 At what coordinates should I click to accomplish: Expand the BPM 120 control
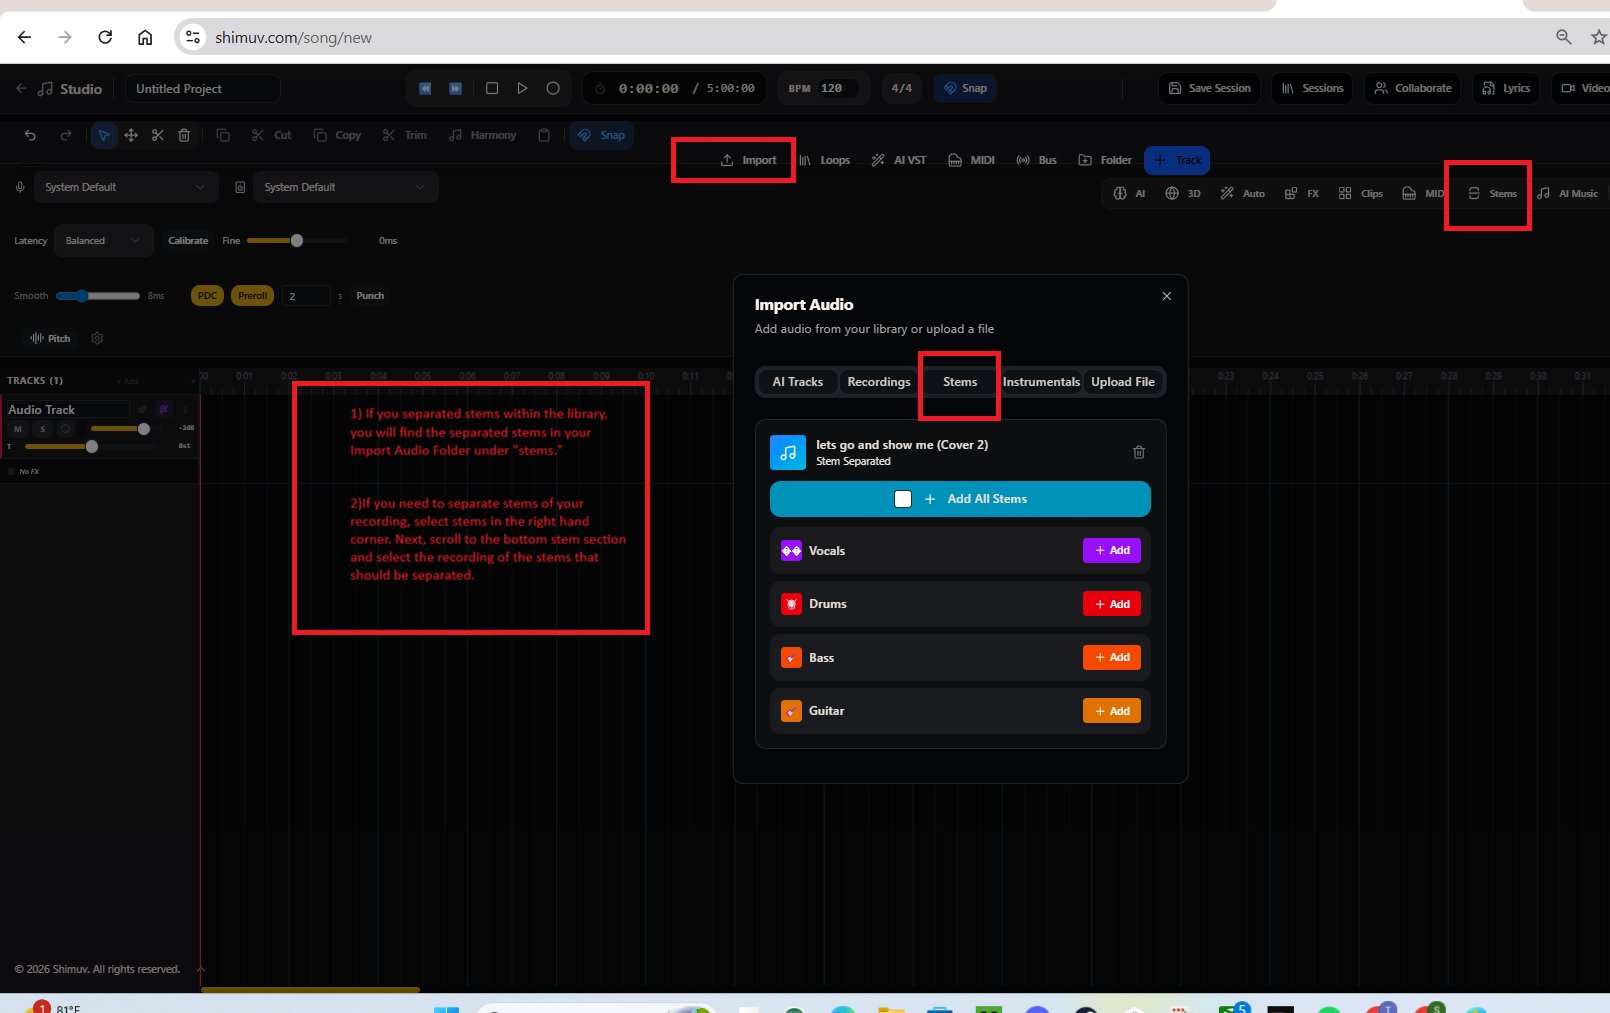click(x=823, y=88)
